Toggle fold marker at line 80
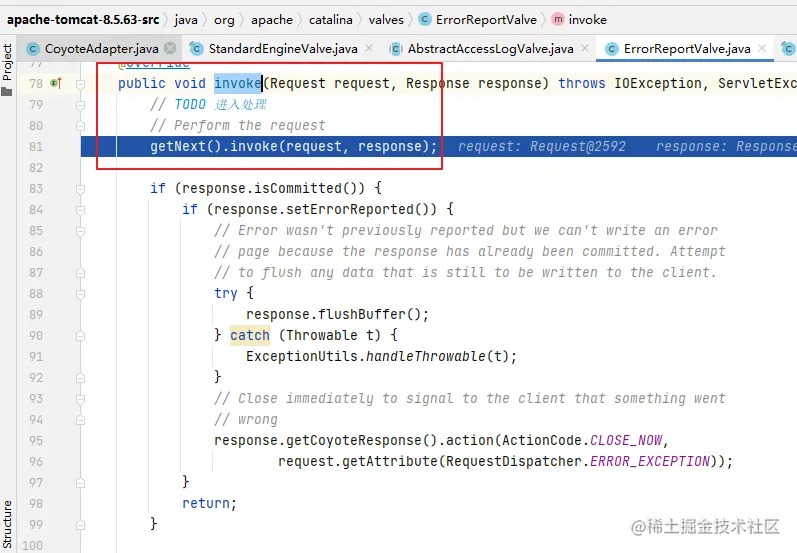The height and width of the screenshot is (553, 797). coord(80,126)
